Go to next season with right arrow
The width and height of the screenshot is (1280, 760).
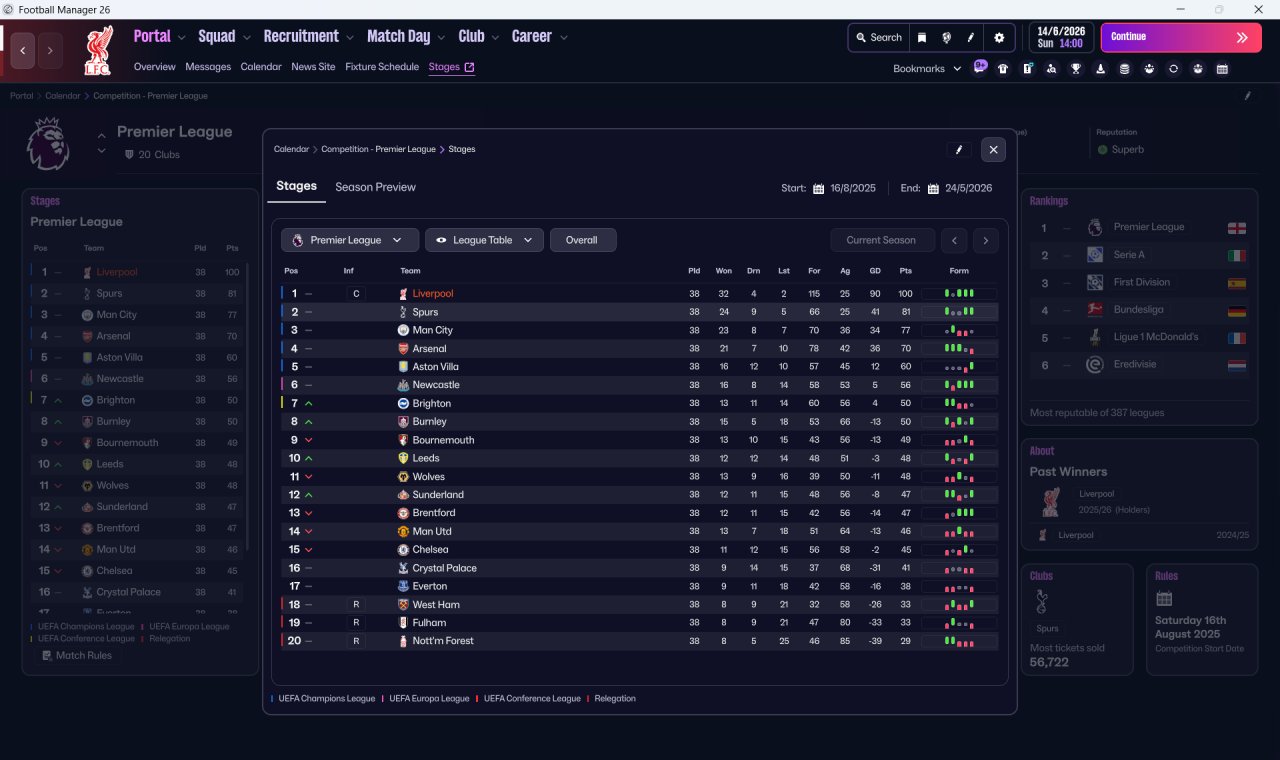pyautogui.click(x=985, y=240)
